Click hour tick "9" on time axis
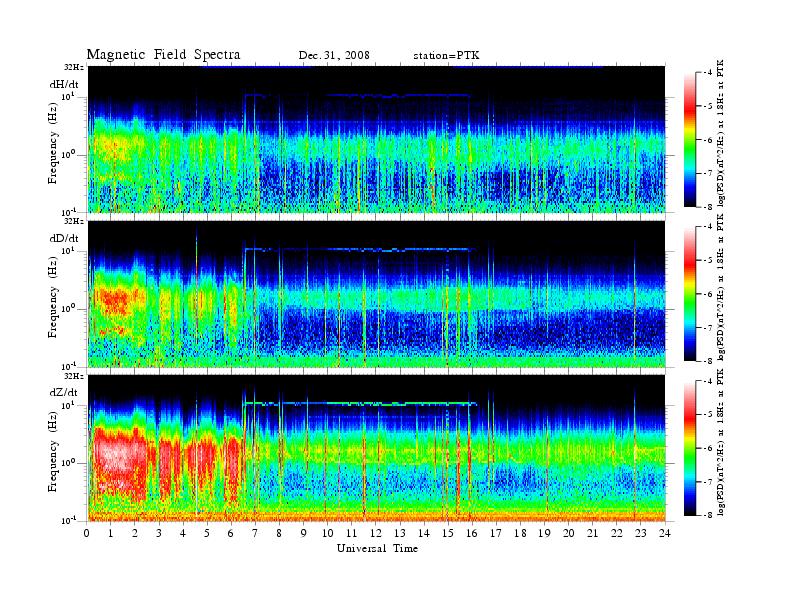 tap(304, 534)
